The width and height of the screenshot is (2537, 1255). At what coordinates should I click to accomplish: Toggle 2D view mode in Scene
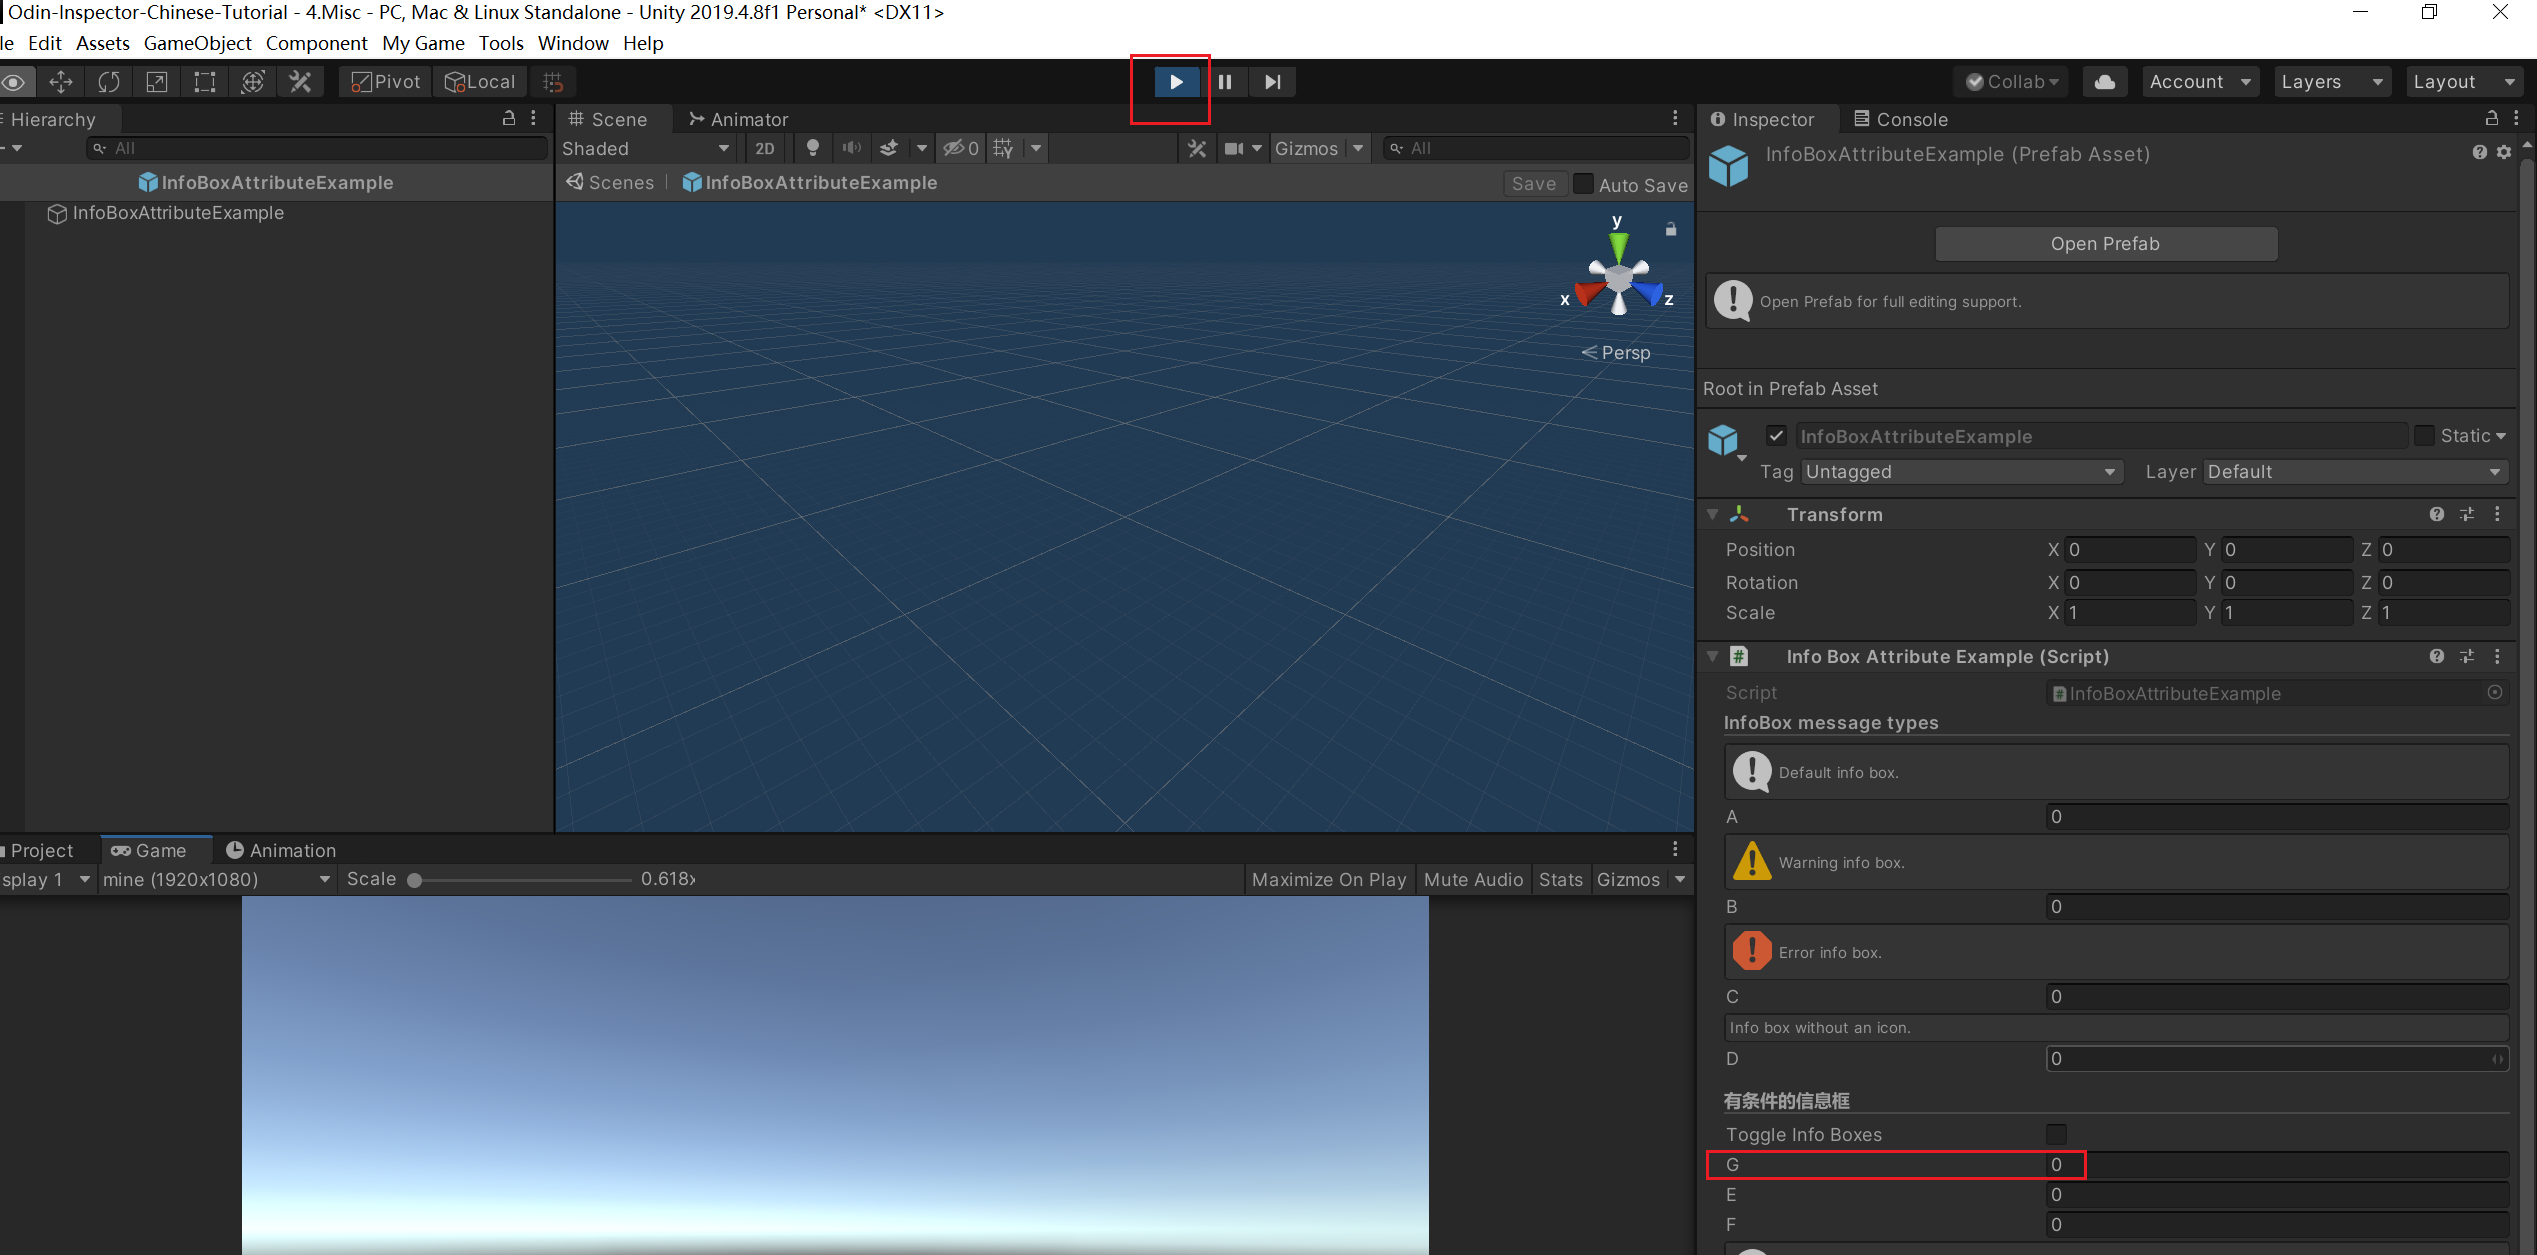tap(765, 148)
